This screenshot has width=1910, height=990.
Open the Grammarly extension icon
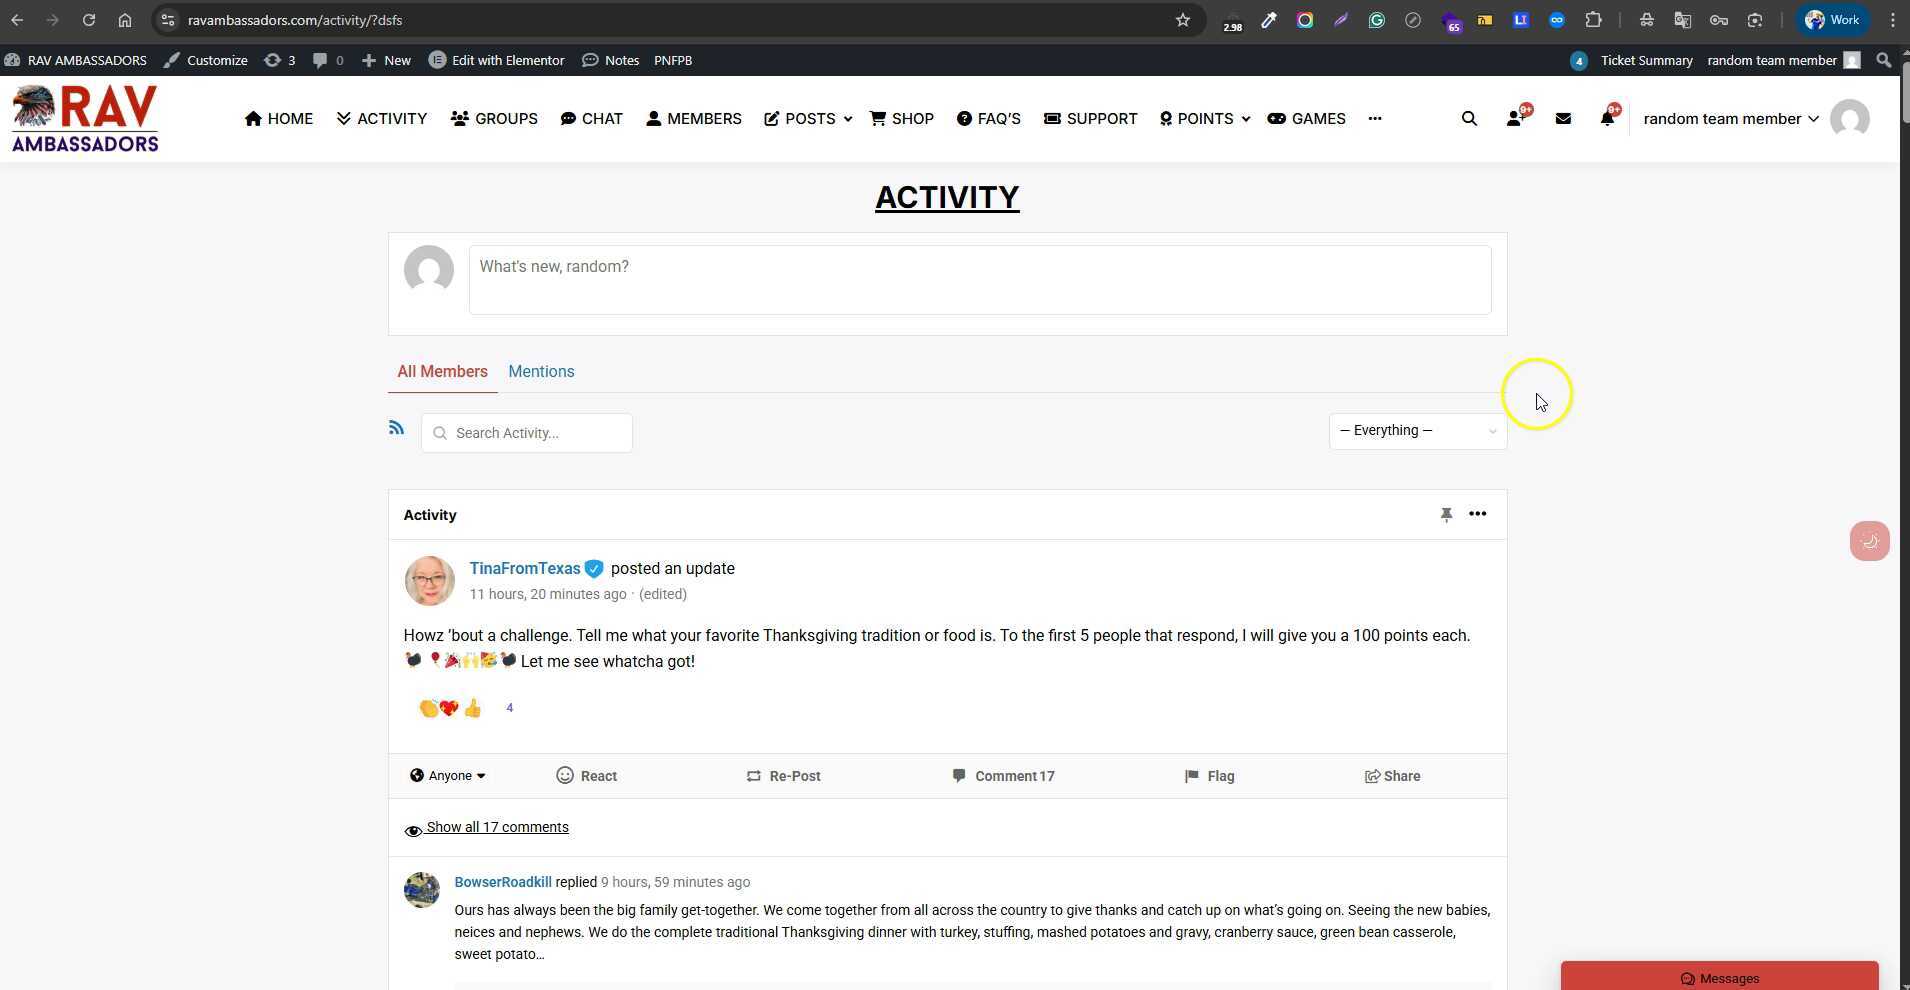coord(1377,20)
